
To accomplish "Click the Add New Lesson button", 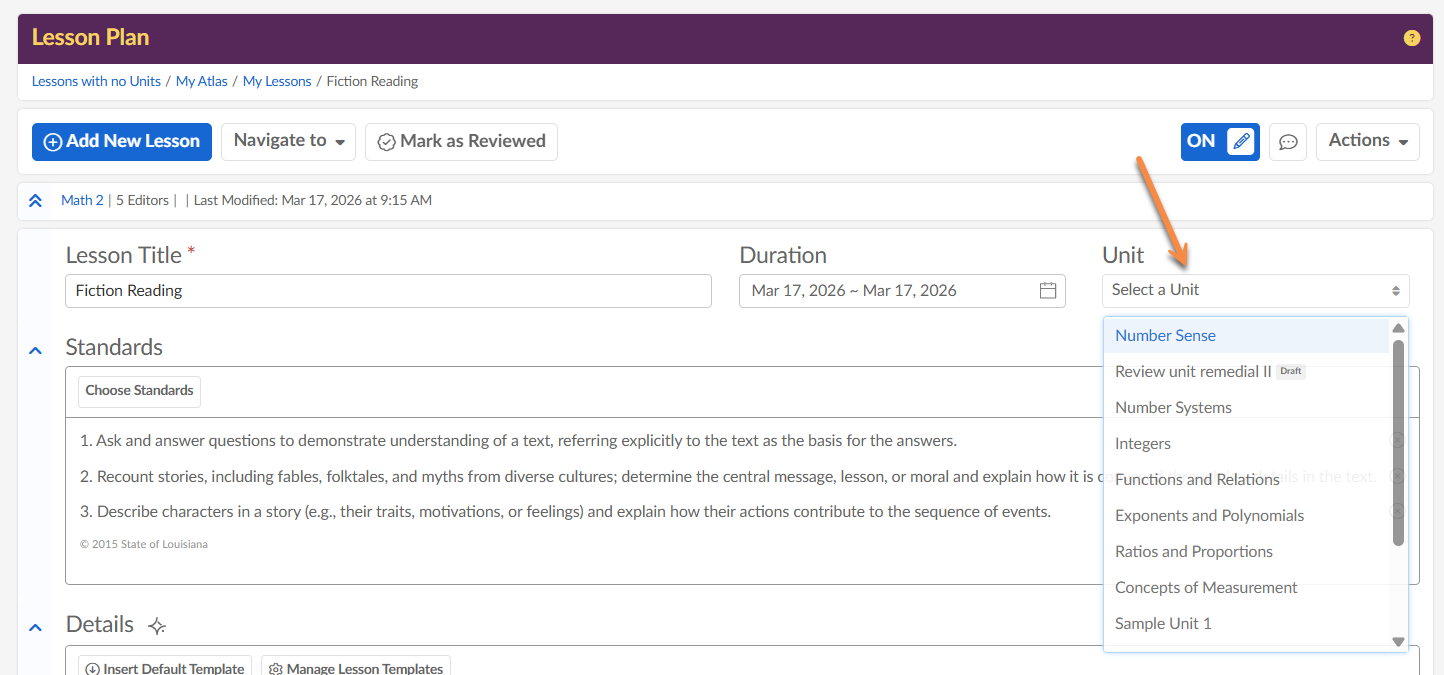I will point(122,142).
